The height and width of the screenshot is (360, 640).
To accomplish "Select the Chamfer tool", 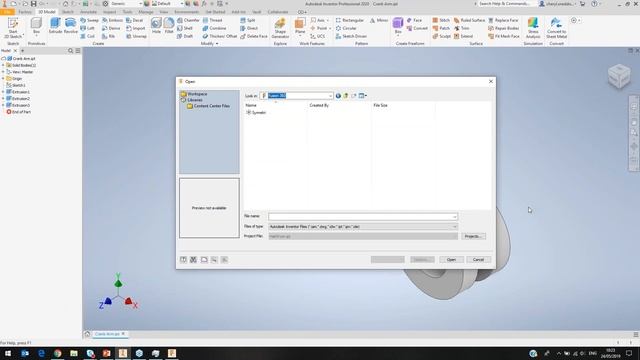I will pyautogui.click(x=188, y=20).
